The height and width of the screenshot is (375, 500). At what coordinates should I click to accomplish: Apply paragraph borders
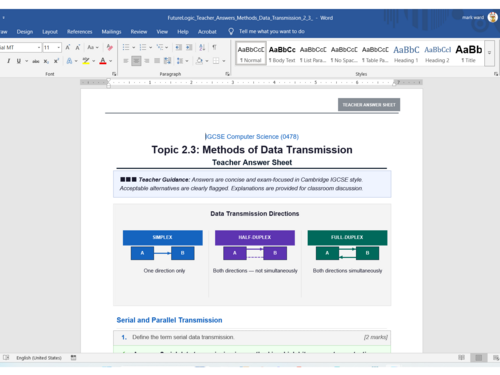point(216,61)
